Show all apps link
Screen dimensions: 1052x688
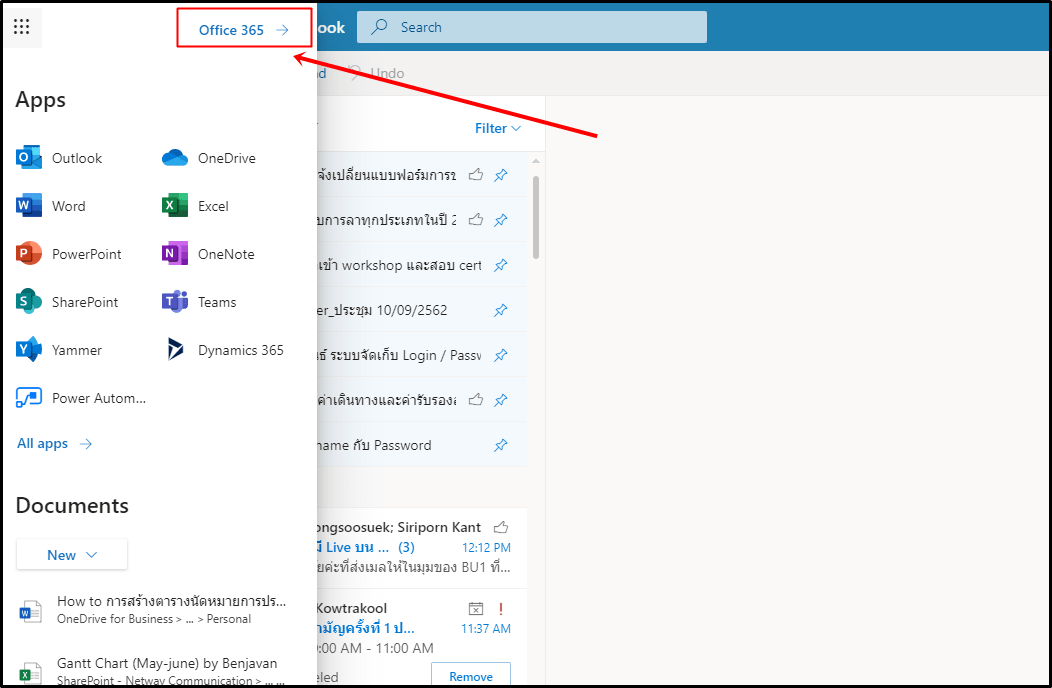(54, 443)
